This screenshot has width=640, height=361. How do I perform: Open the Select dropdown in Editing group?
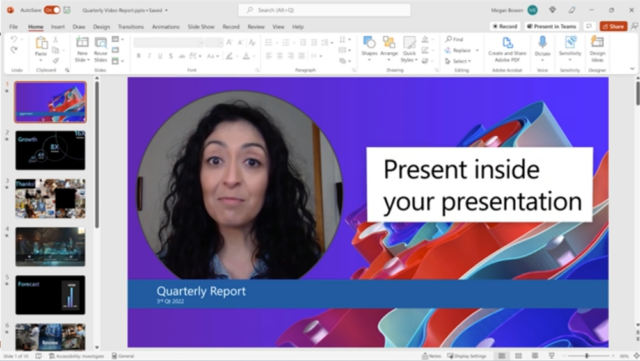[458, 61]
